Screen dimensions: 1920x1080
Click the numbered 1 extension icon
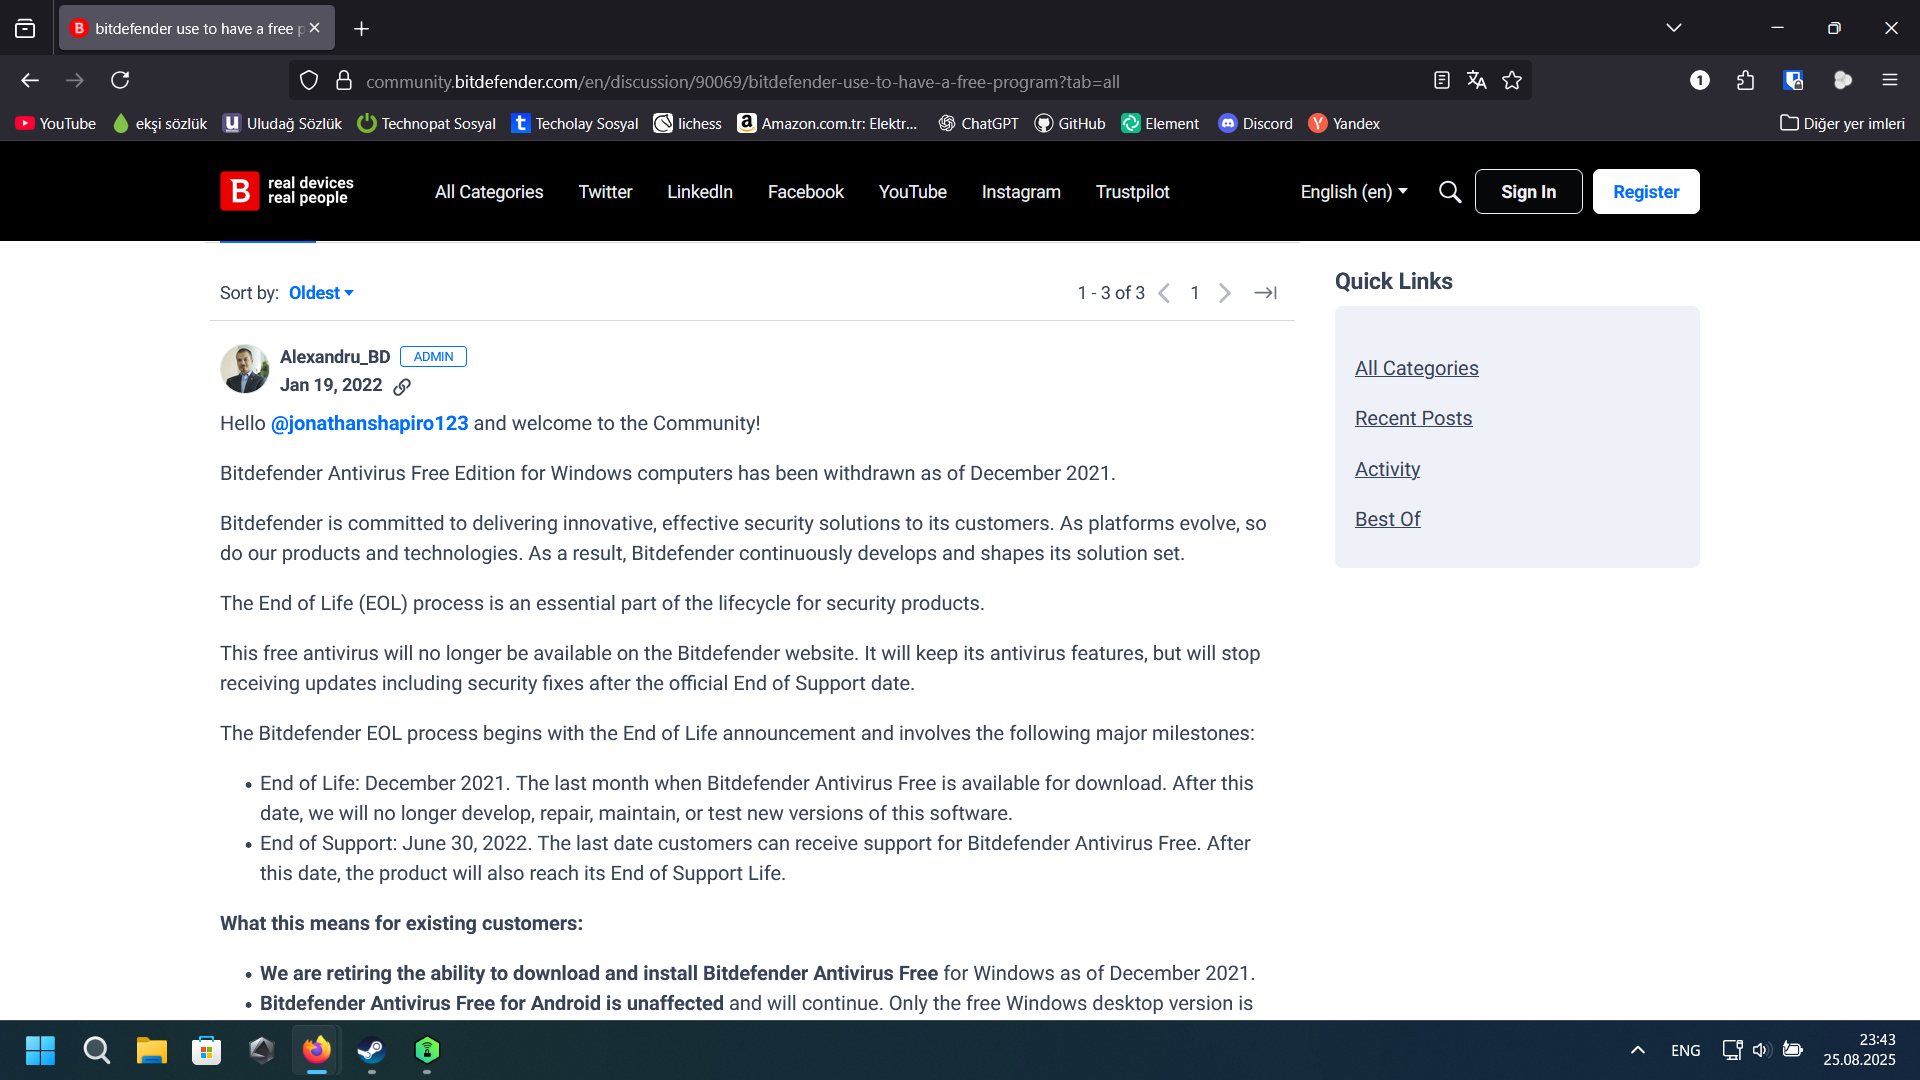coord(1700,80)
